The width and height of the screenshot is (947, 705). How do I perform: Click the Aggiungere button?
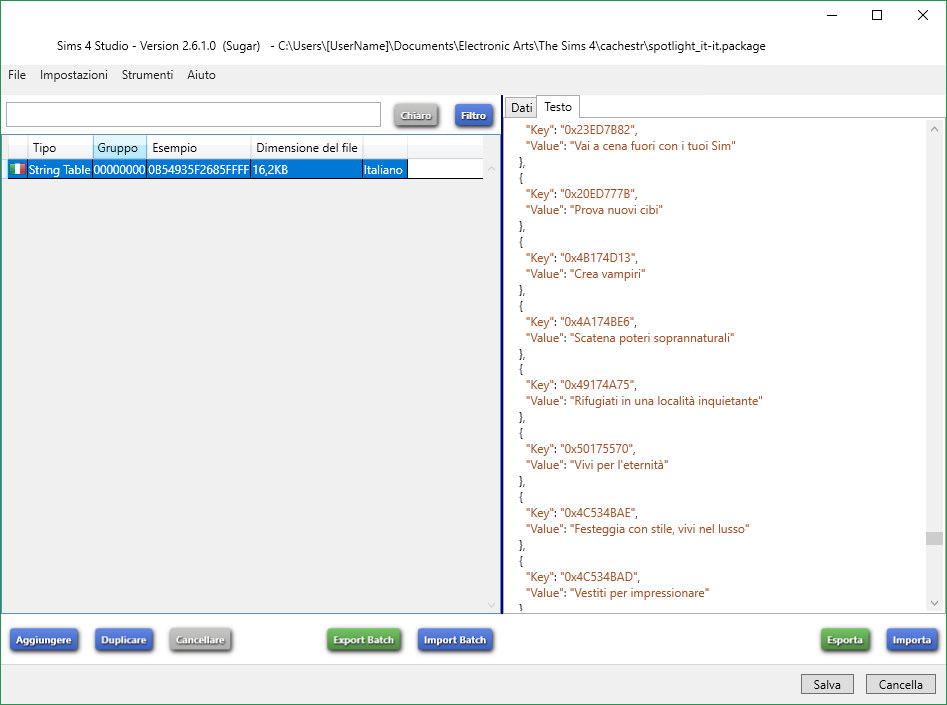point(43,640)
